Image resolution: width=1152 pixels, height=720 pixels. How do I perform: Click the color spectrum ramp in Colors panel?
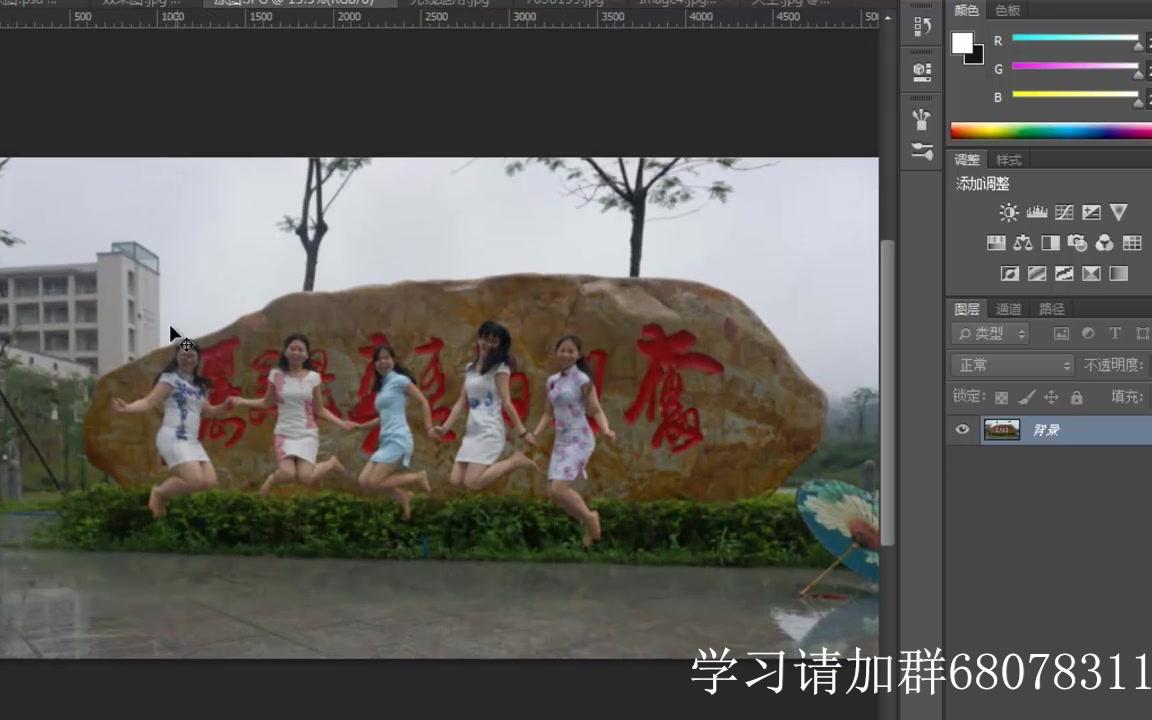[x=1045, y=128]
